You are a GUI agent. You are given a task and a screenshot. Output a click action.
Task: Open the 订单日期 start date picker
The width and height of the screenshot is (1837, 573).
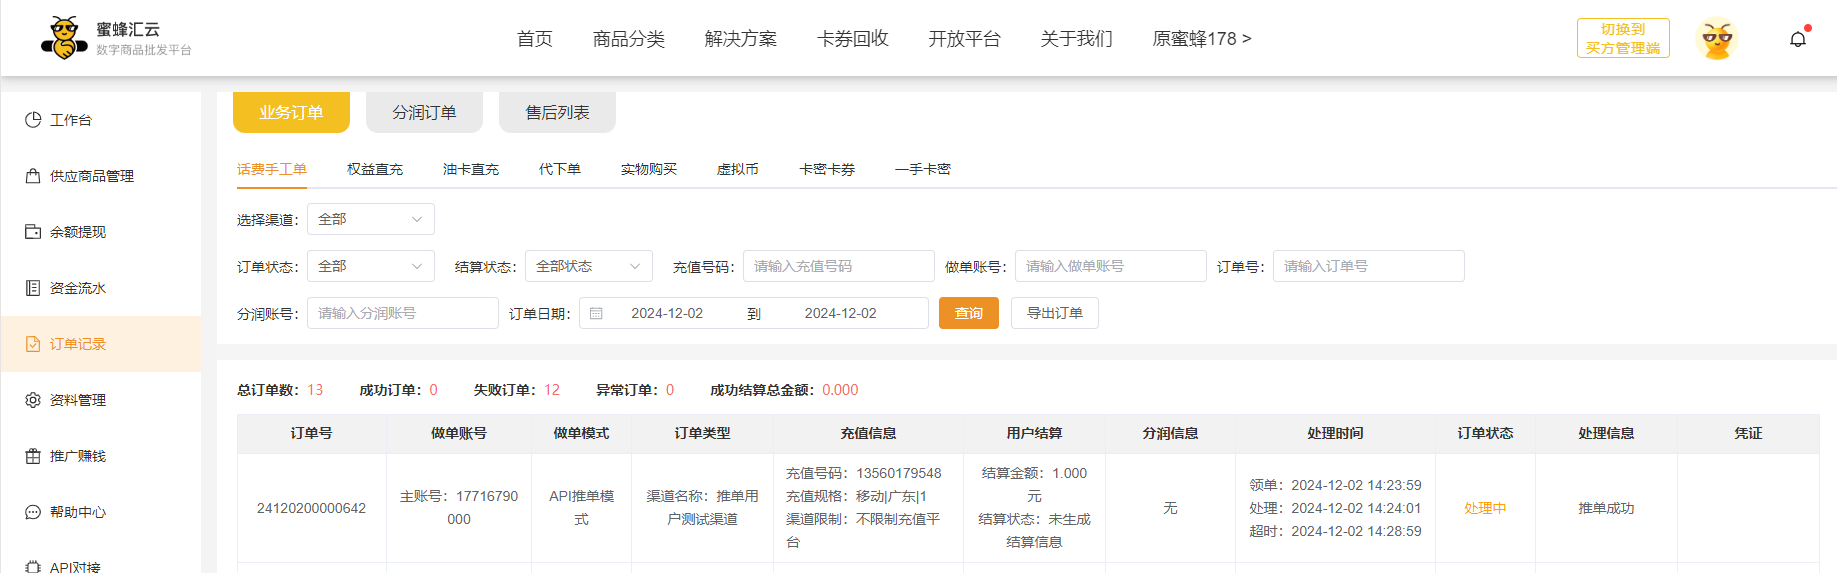point(666,313)
